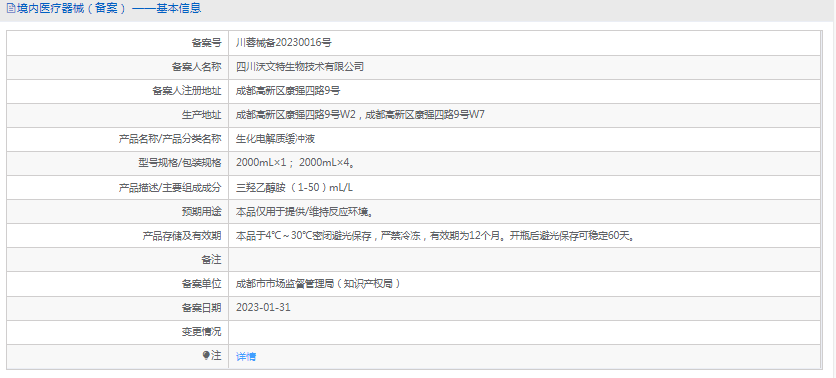Select the 产品名称/产品分类名称 label

[169, 139]
